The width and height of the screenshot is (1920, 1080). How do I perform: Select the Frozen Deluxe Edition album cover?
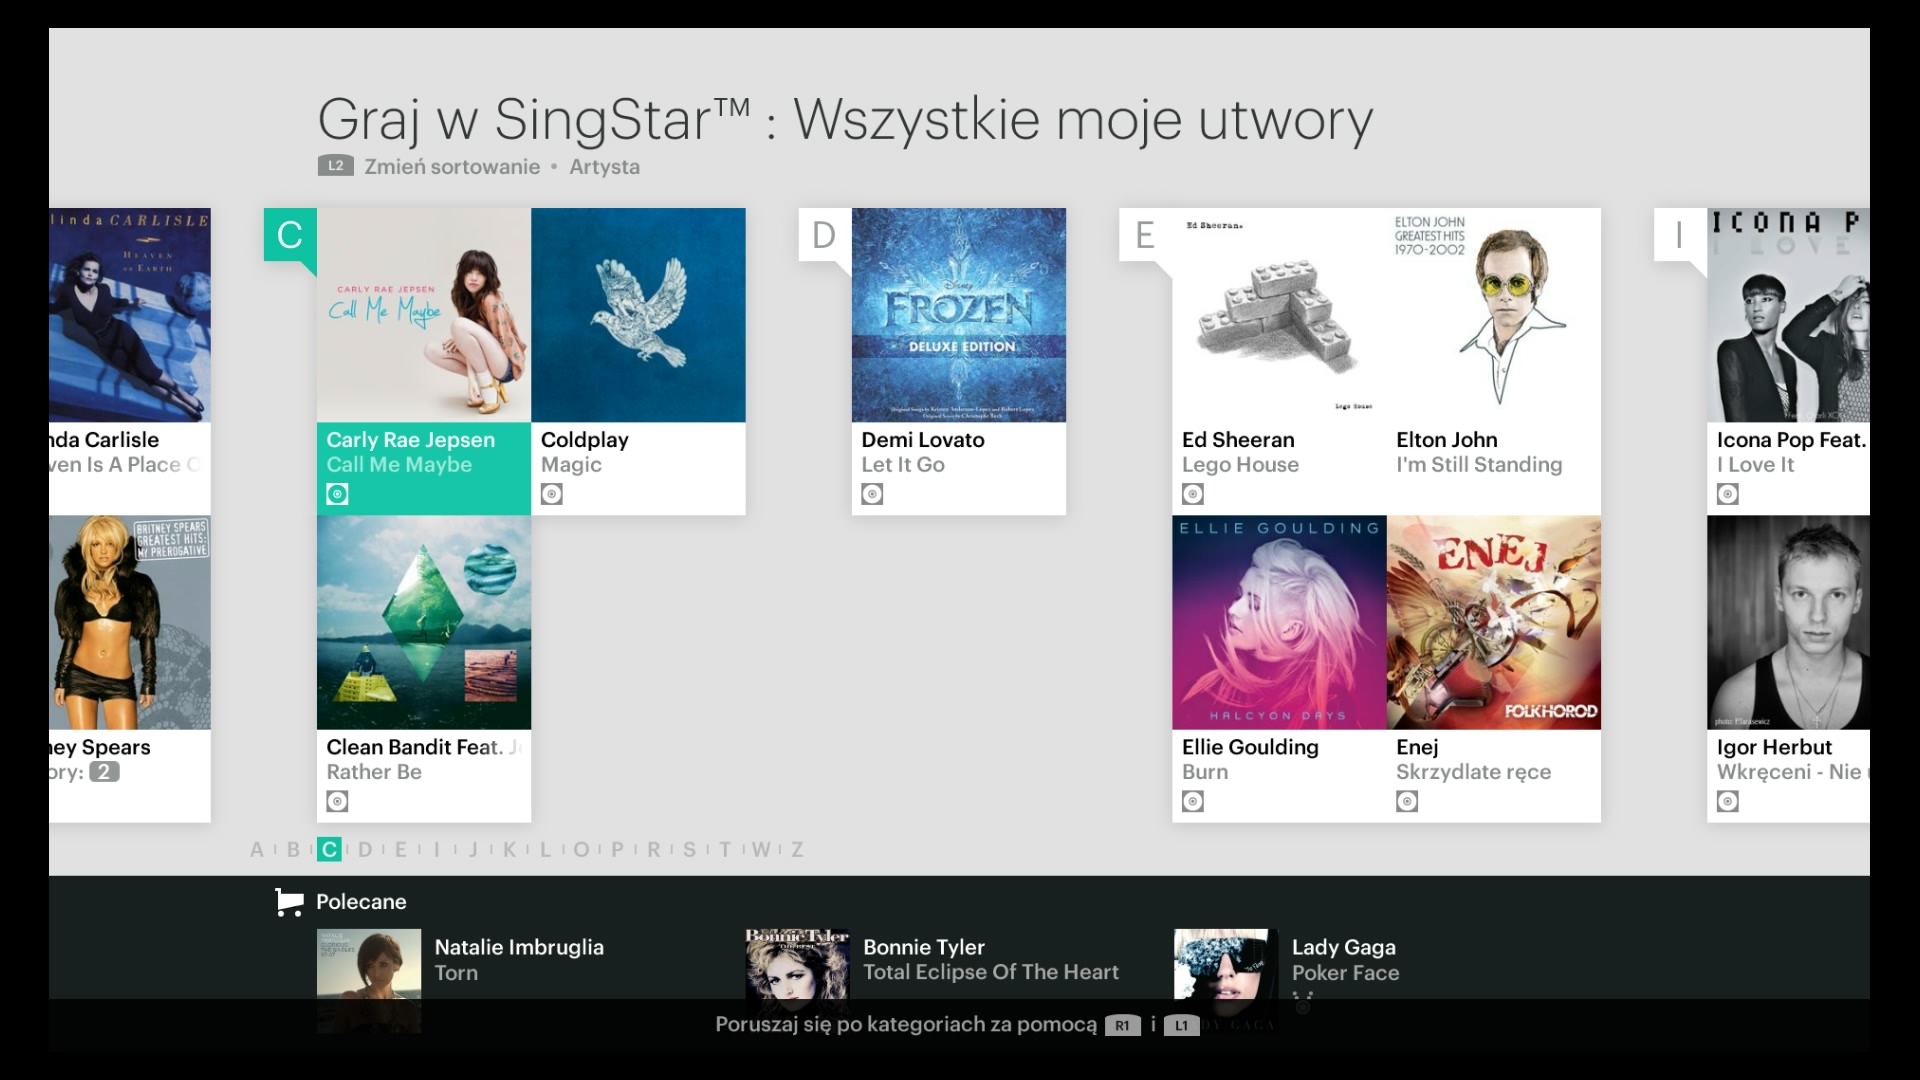[x=958, y=315]
